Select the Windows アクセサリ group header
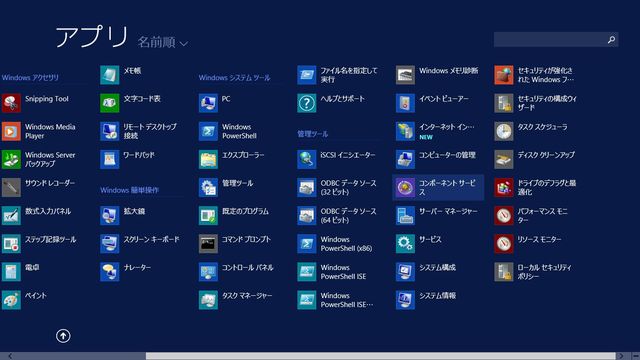 coord(30,78)
